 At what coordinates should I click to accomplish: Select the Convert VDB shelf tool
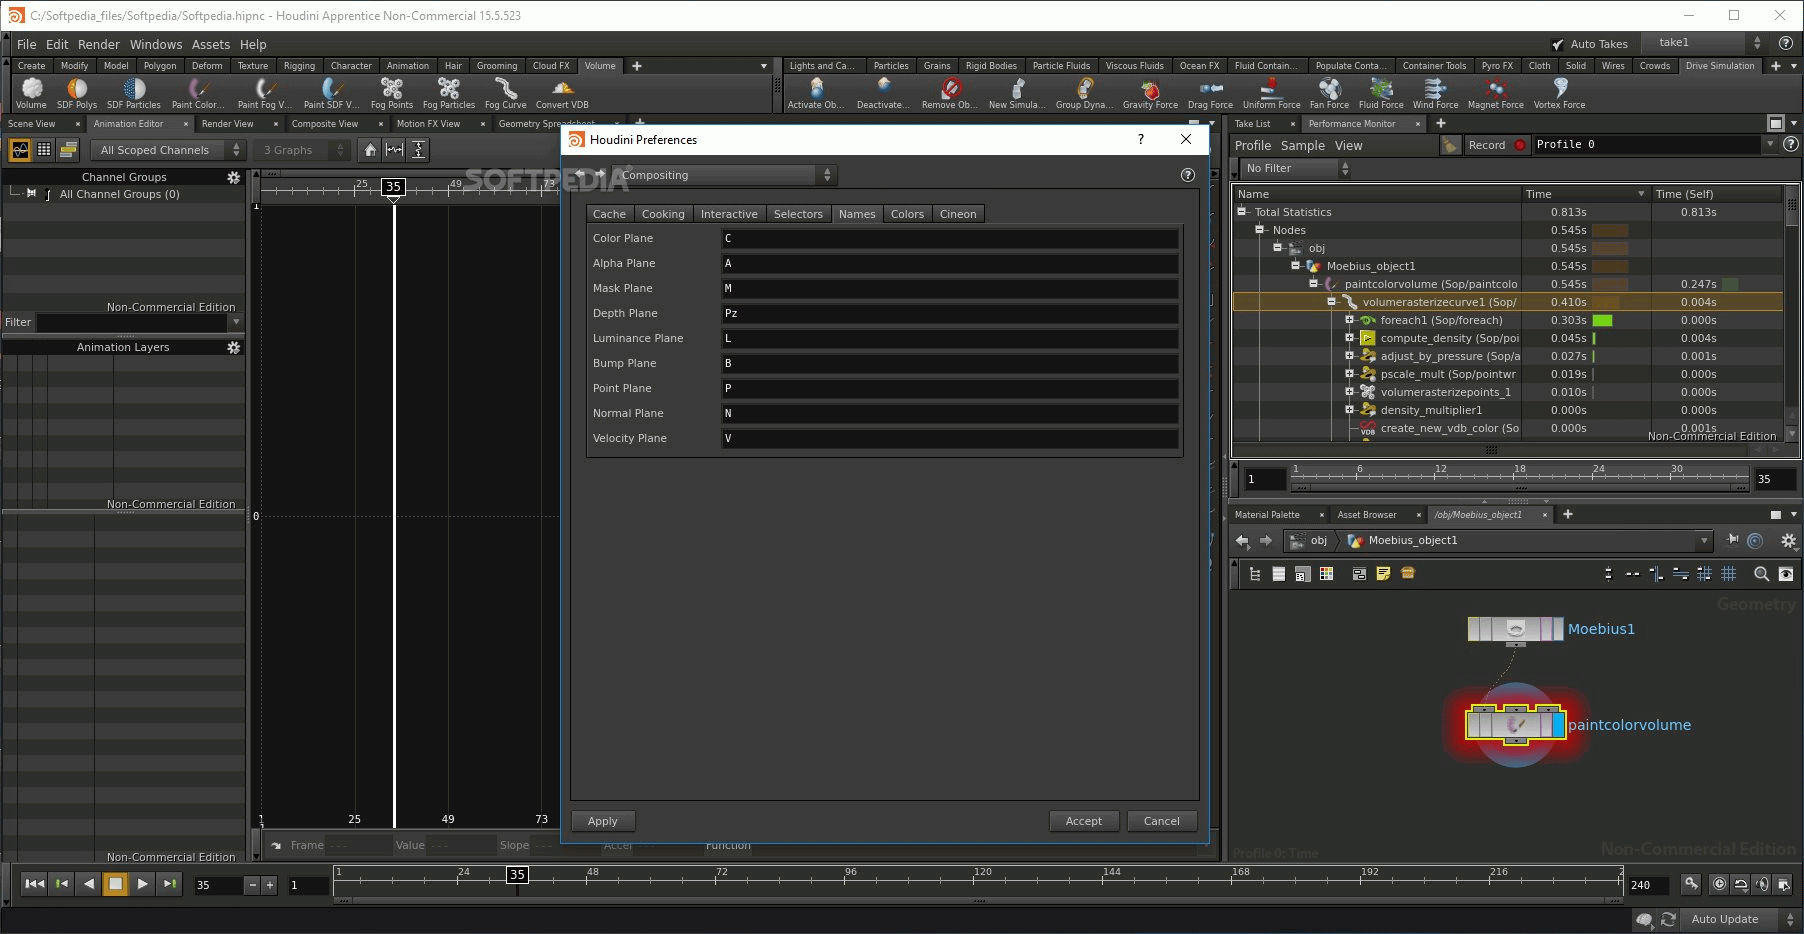click(562, 93)
